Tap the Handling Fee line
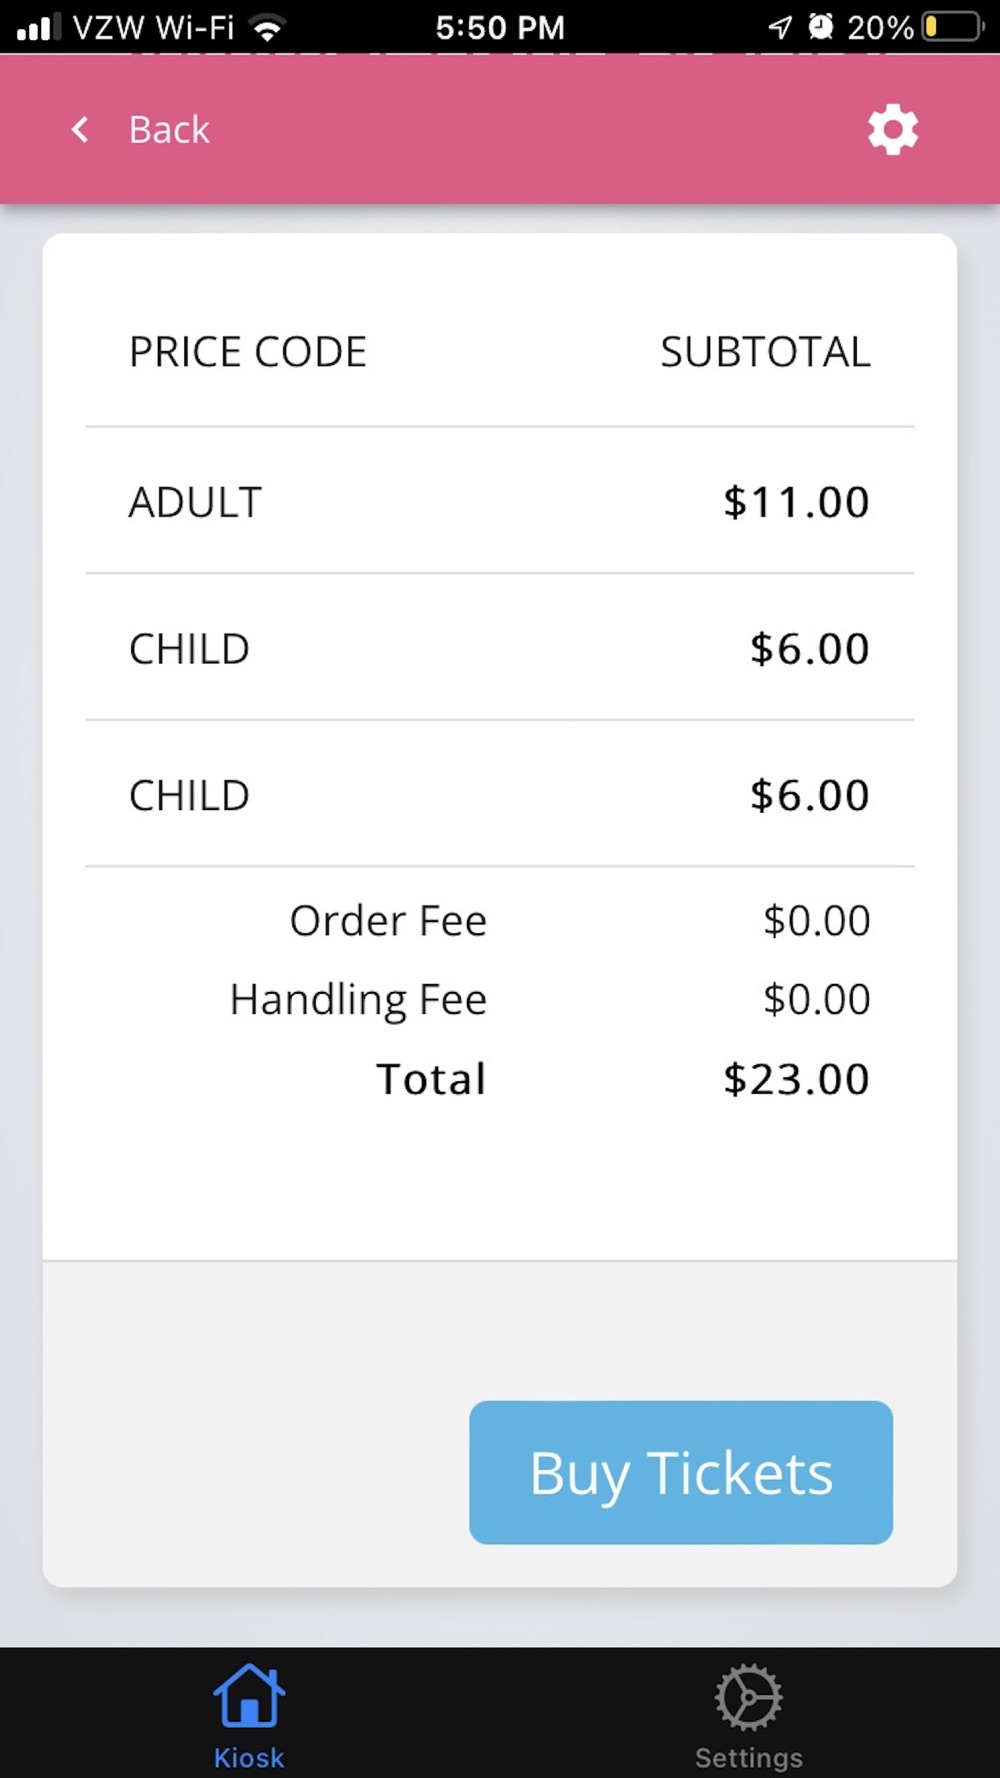1000x1778 pixels. click(x=358, y=999)
